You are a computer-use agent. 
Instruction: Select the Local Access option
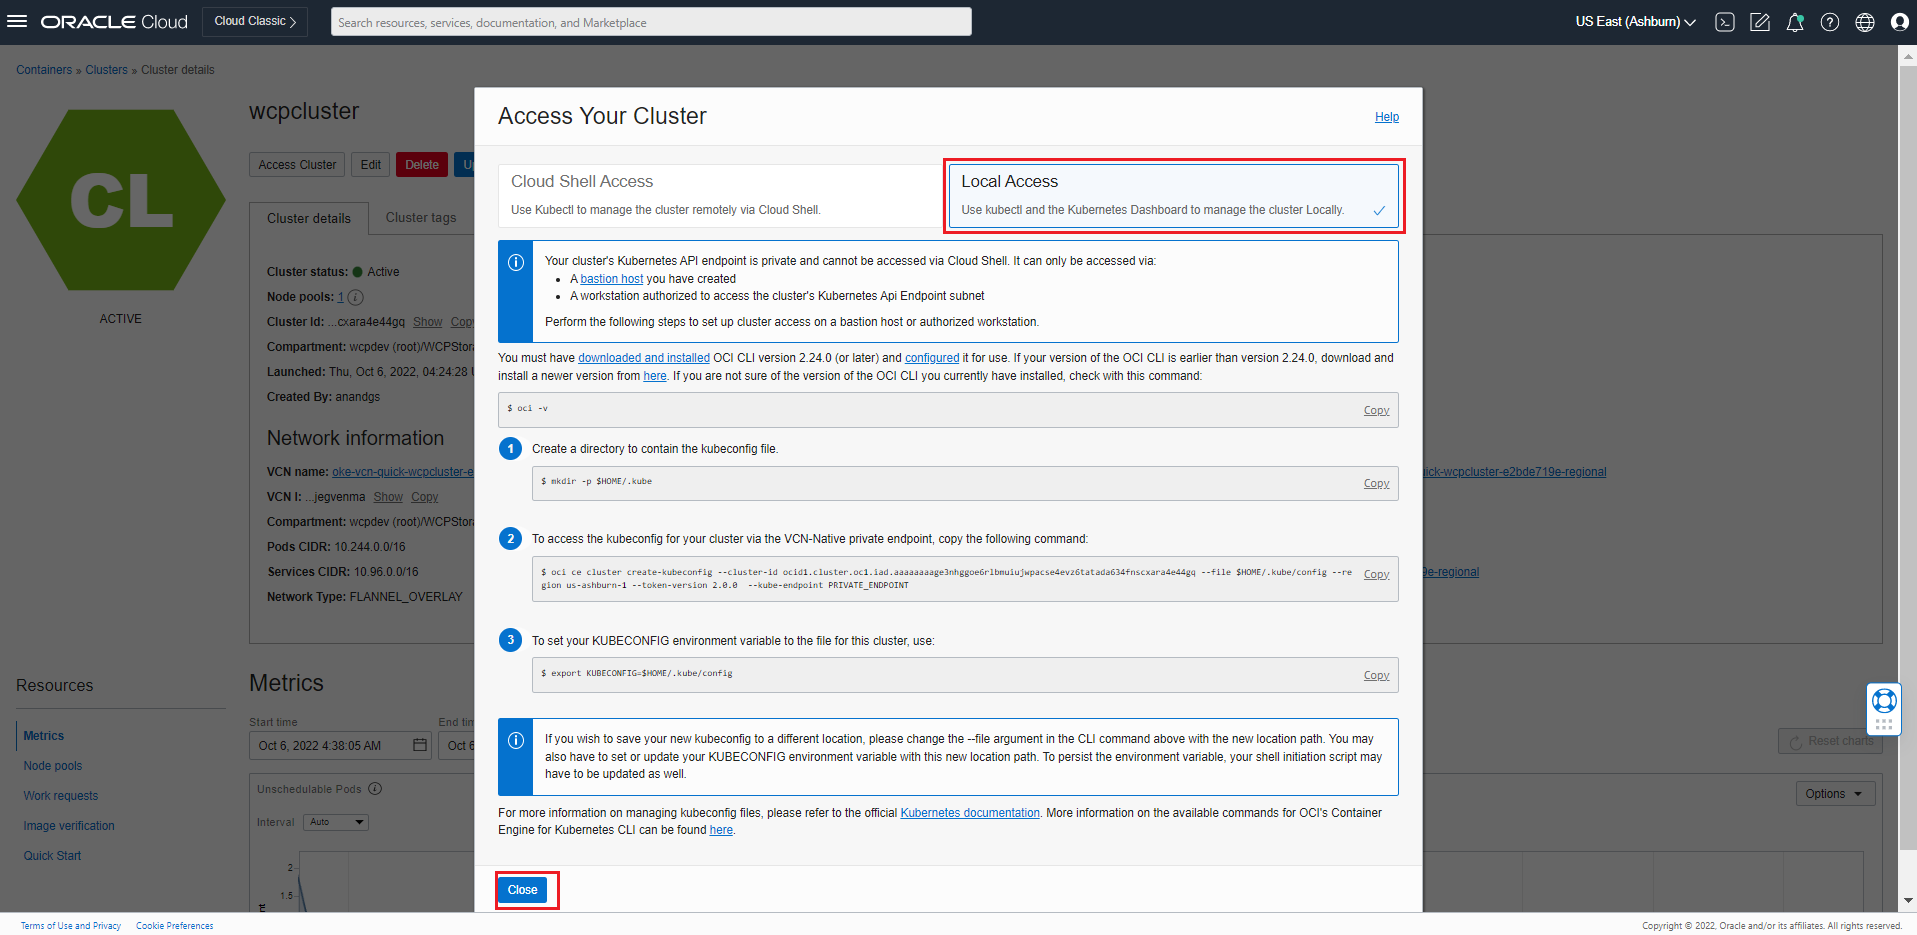[x=1173, y=195]
